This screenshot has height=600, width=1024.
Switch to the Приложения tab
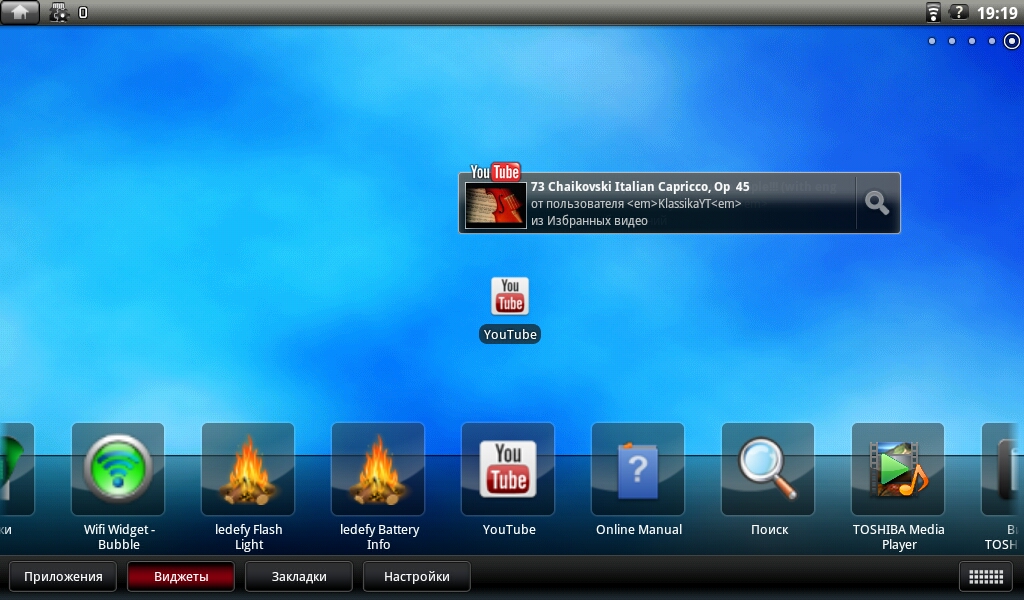point(63,576)
